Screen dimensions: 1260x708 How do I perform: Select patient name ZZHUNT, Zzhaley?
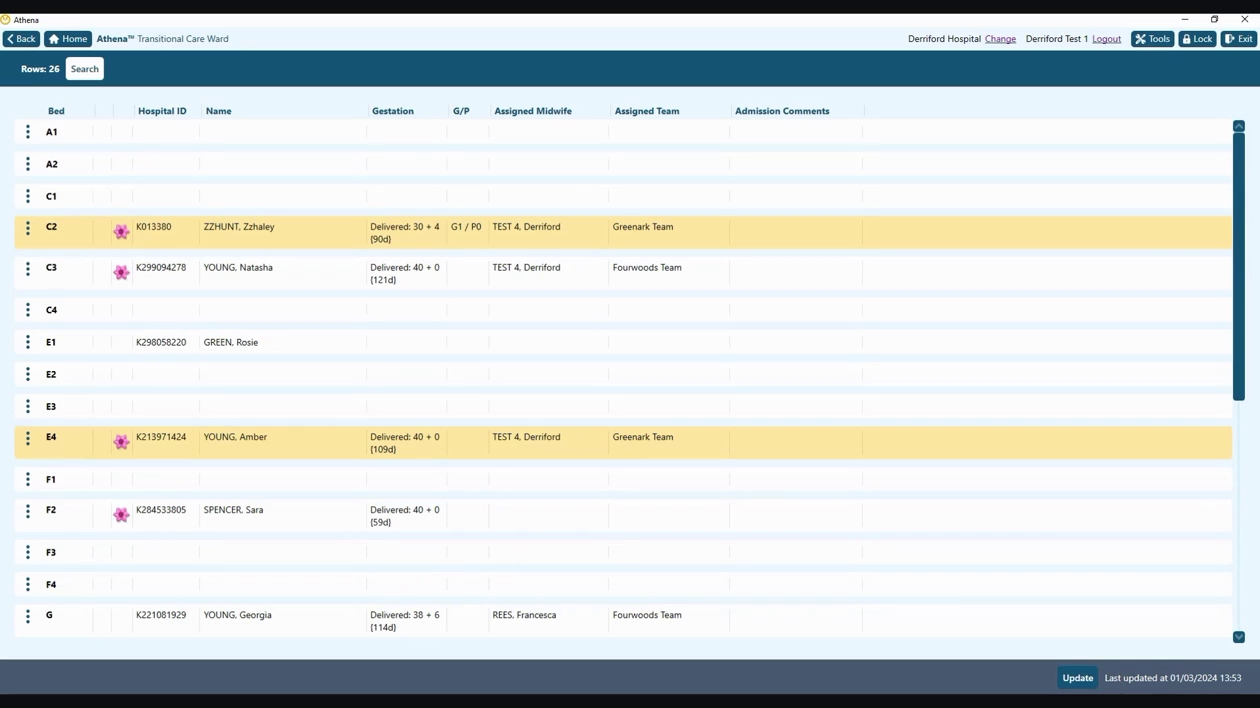point(239,227)
